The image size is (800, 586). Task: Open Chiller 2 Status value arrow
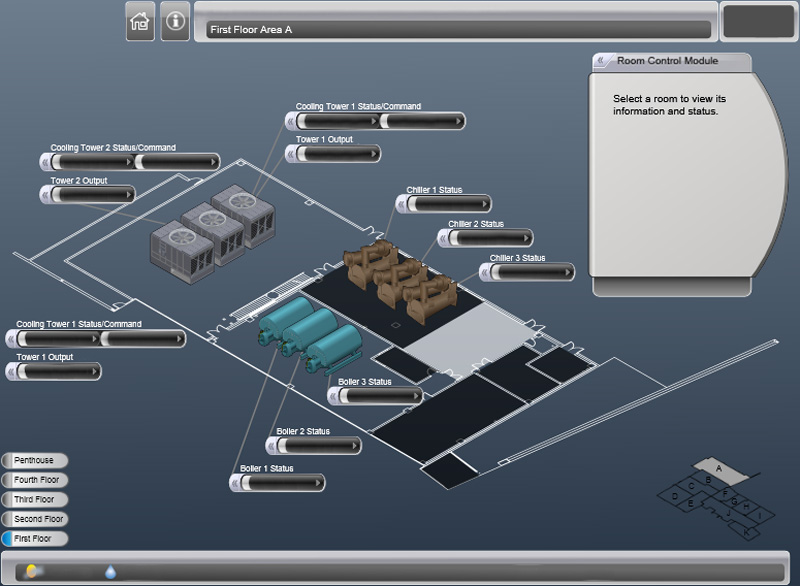527,238
